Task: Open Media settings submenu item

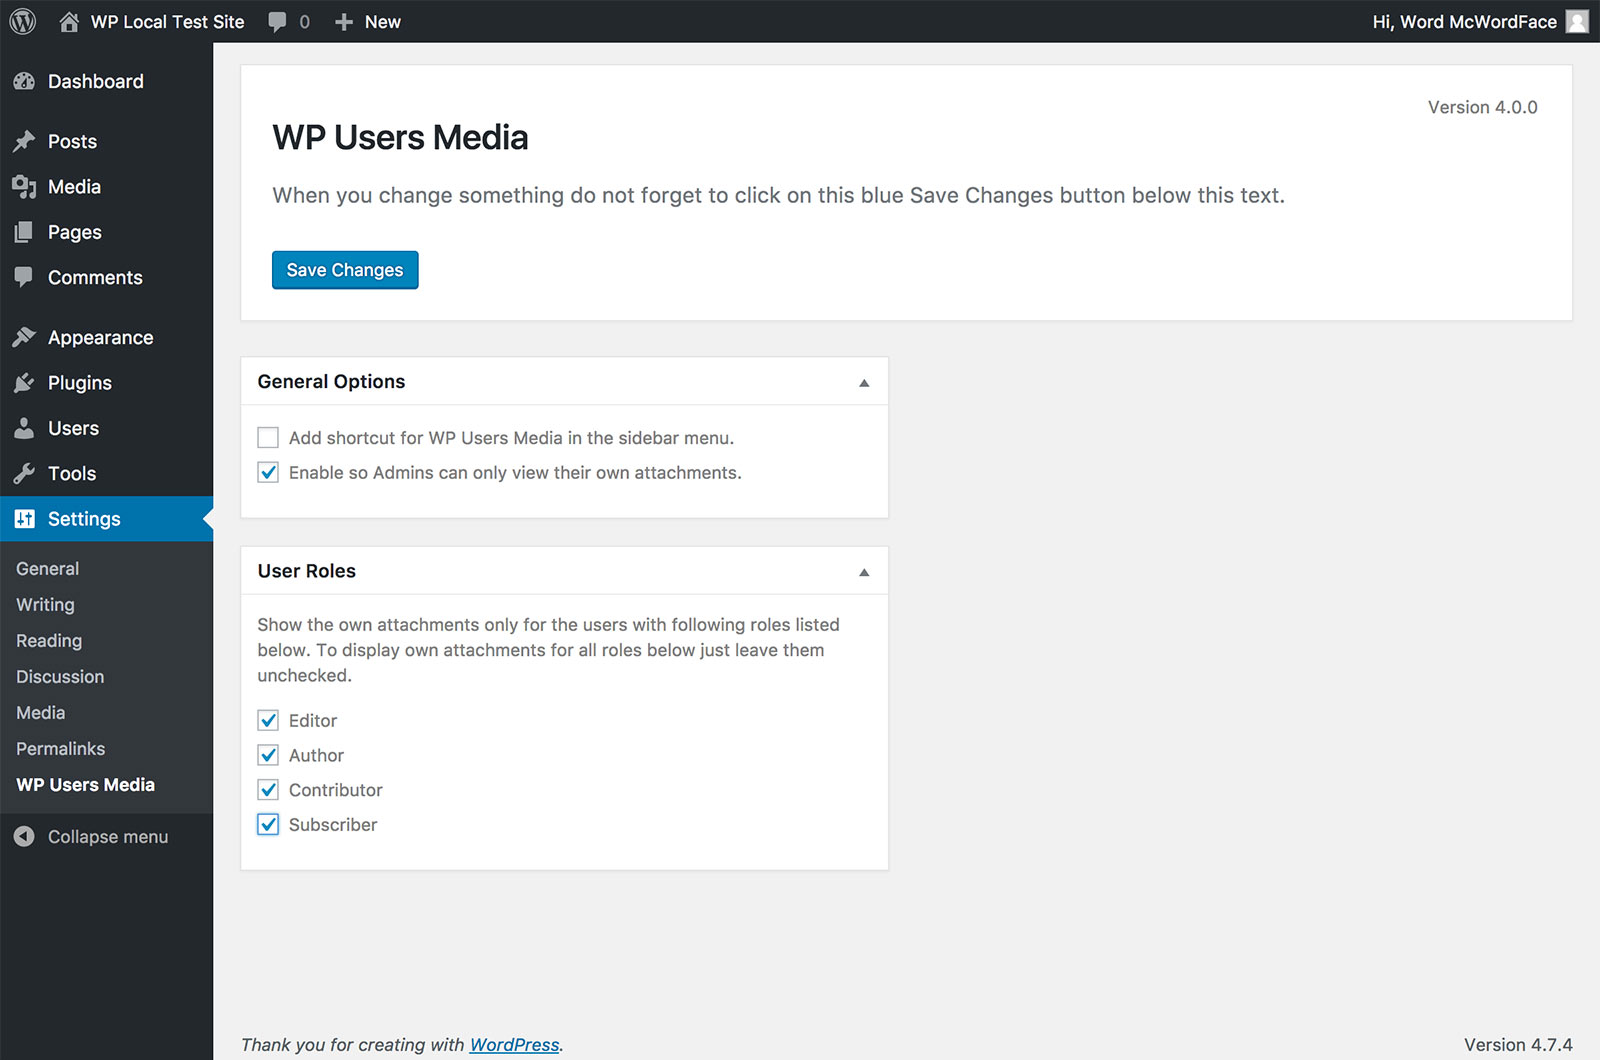Action: [x=41, y=713]
